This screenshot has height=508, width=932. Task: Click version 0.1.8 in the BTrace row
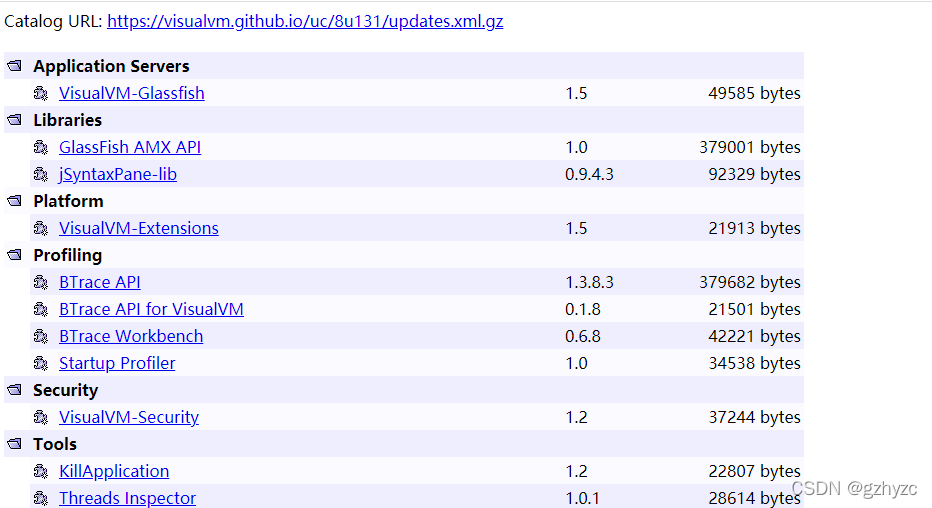[x=582, y=309]
